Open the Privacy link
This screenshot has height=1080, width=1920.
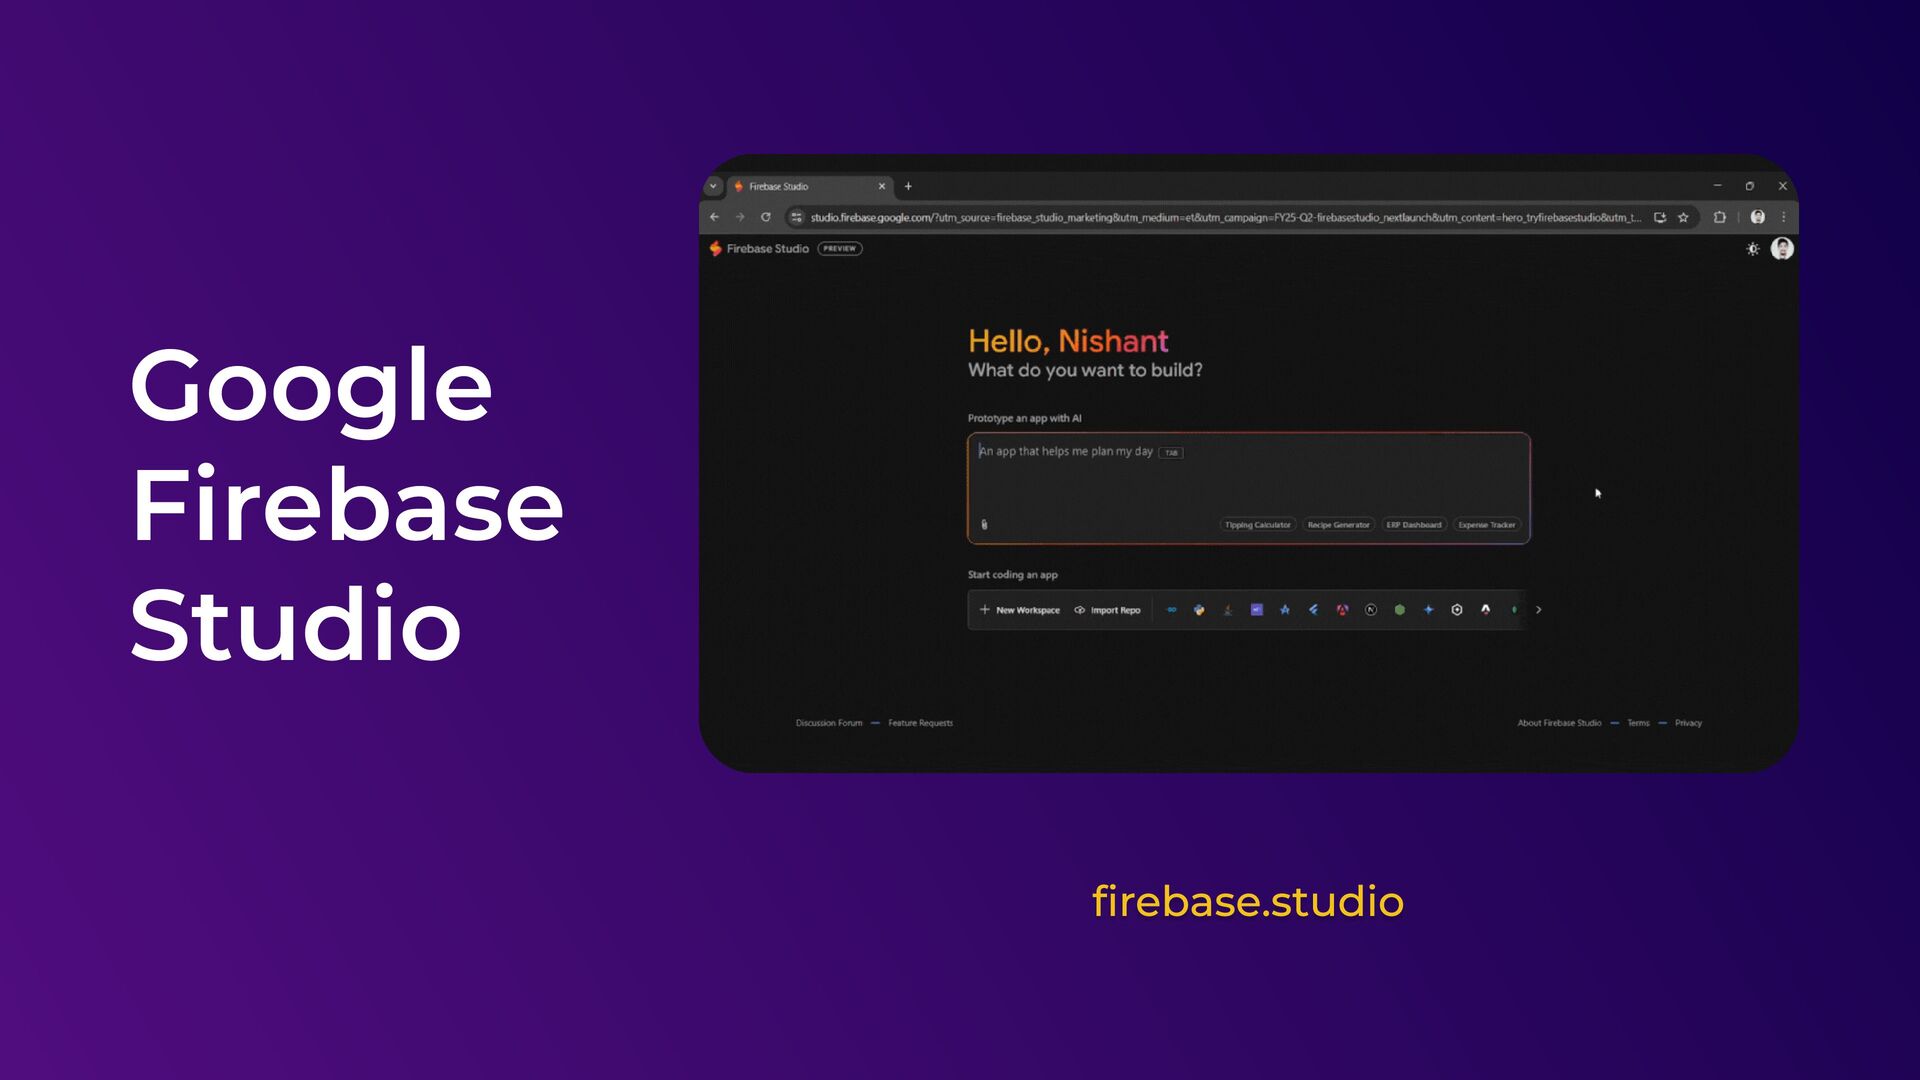[1688, 722]
